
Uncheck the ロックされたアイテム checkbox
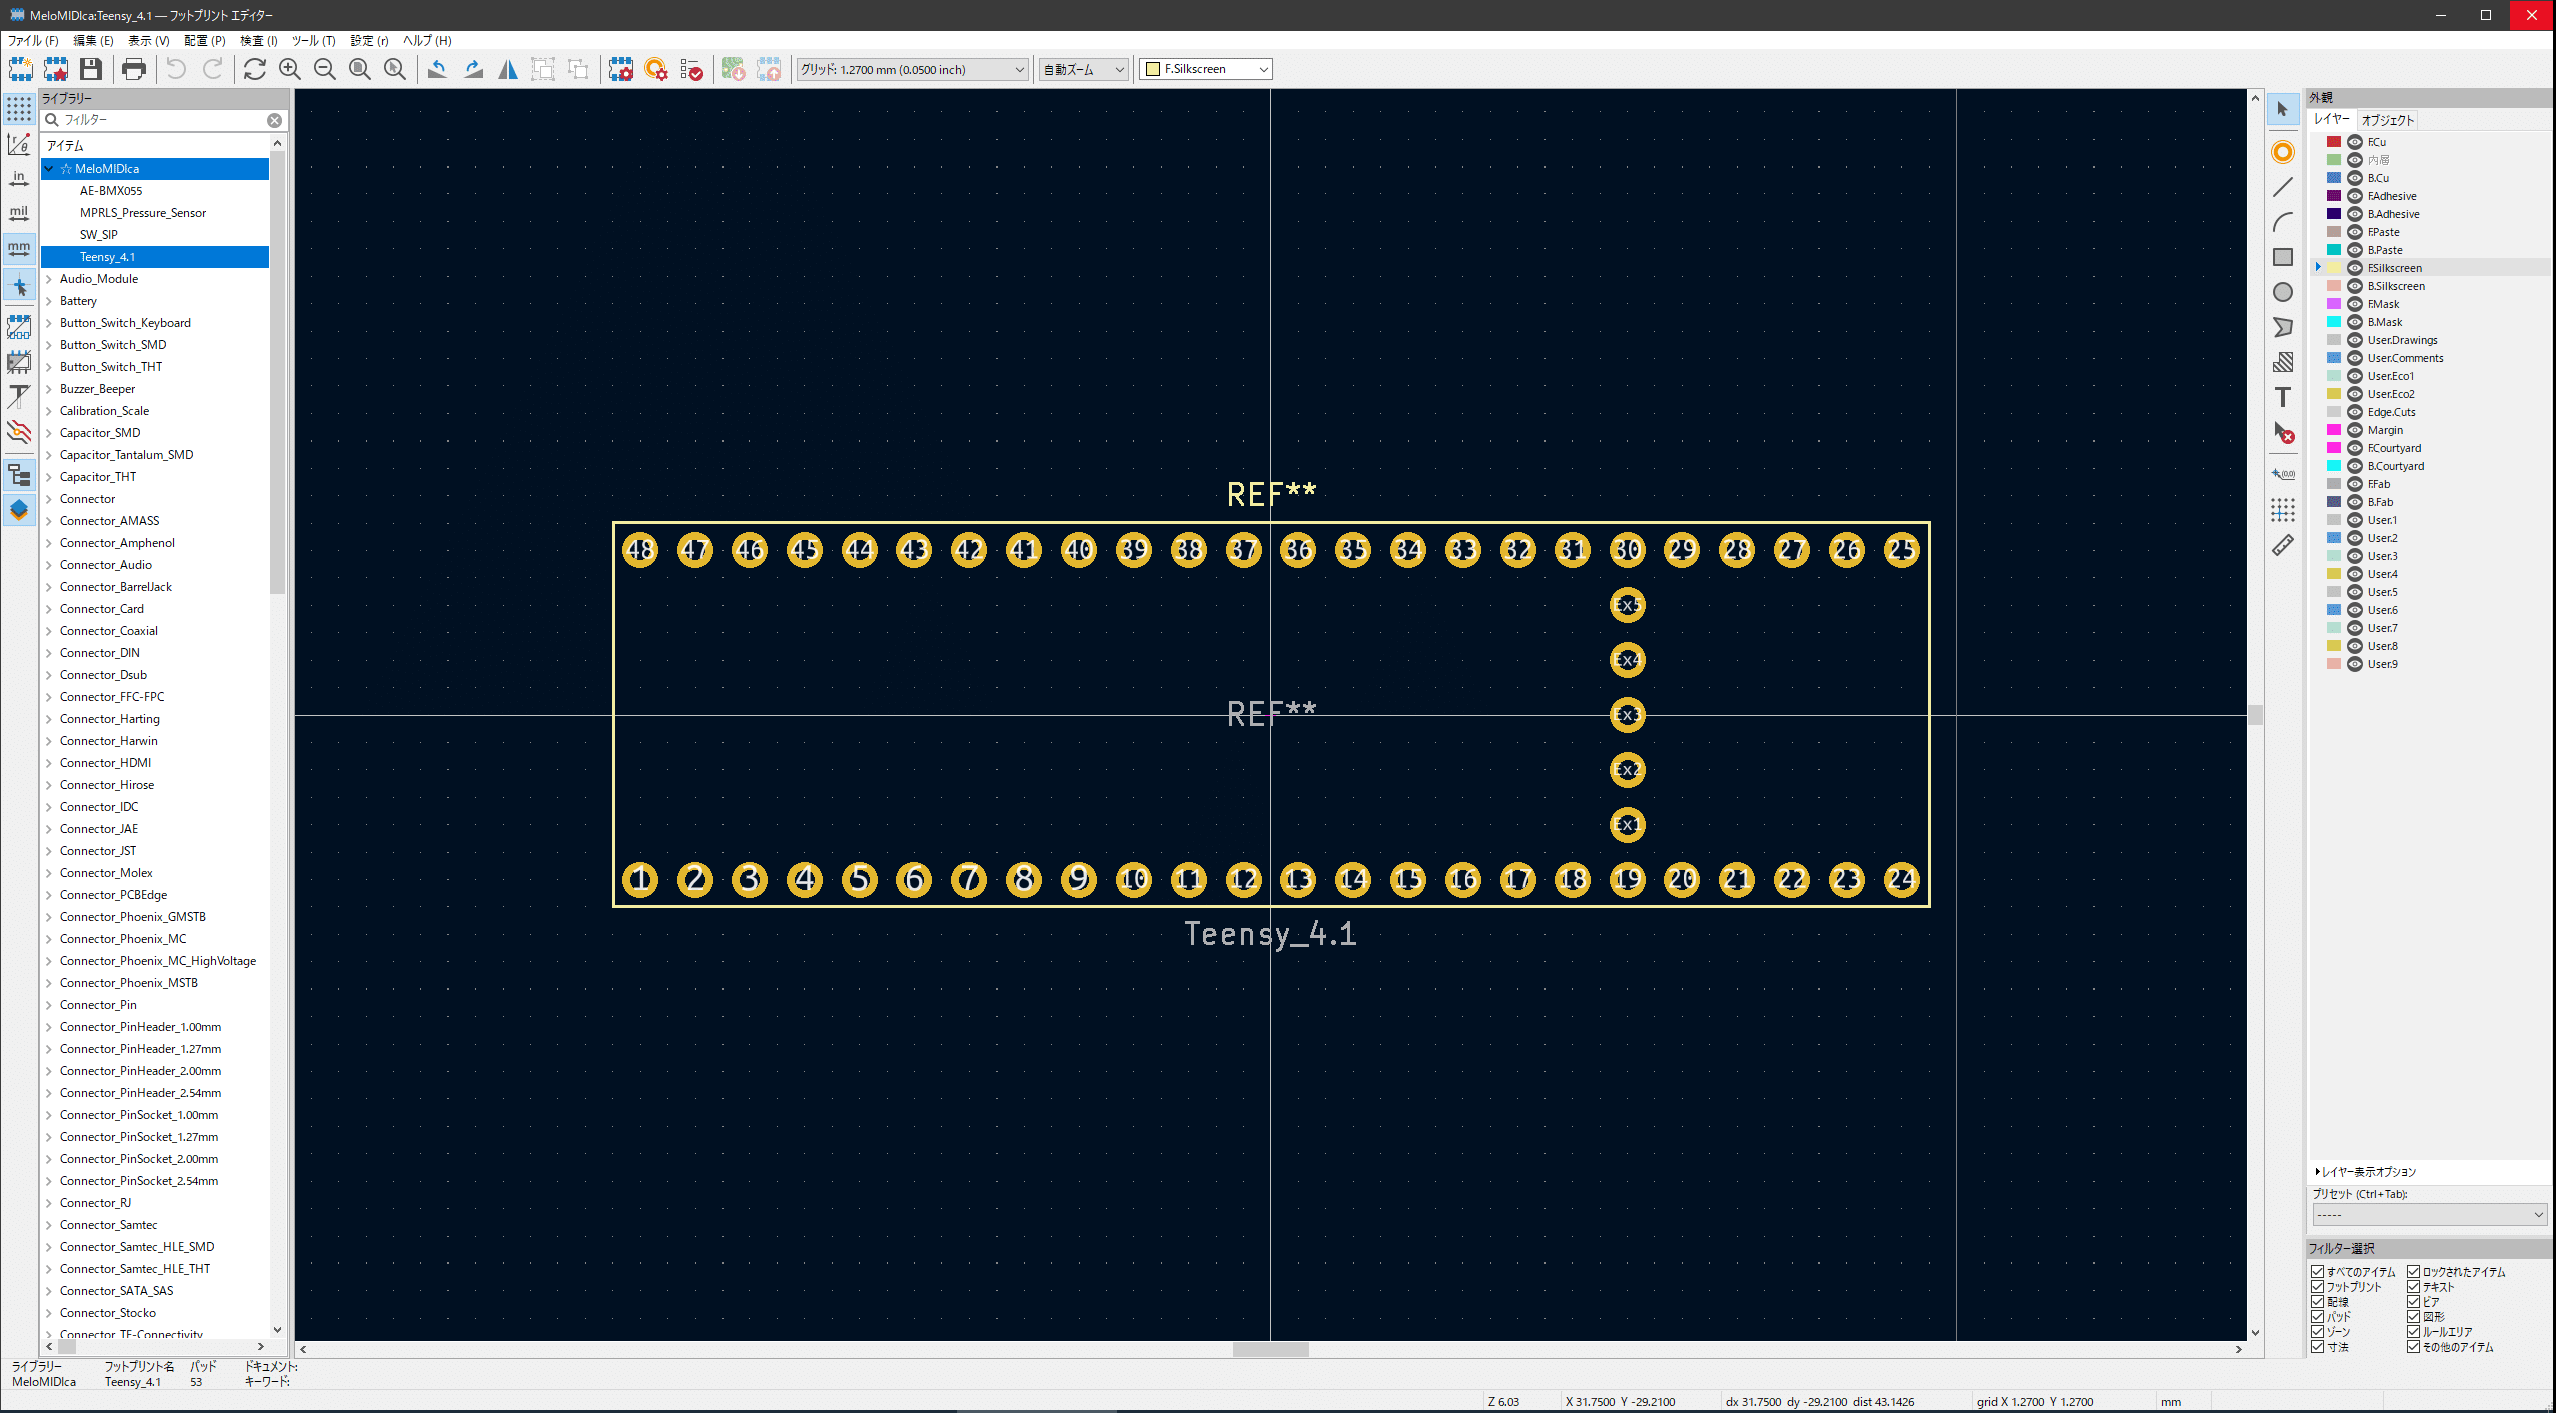coord(2413,1272)
